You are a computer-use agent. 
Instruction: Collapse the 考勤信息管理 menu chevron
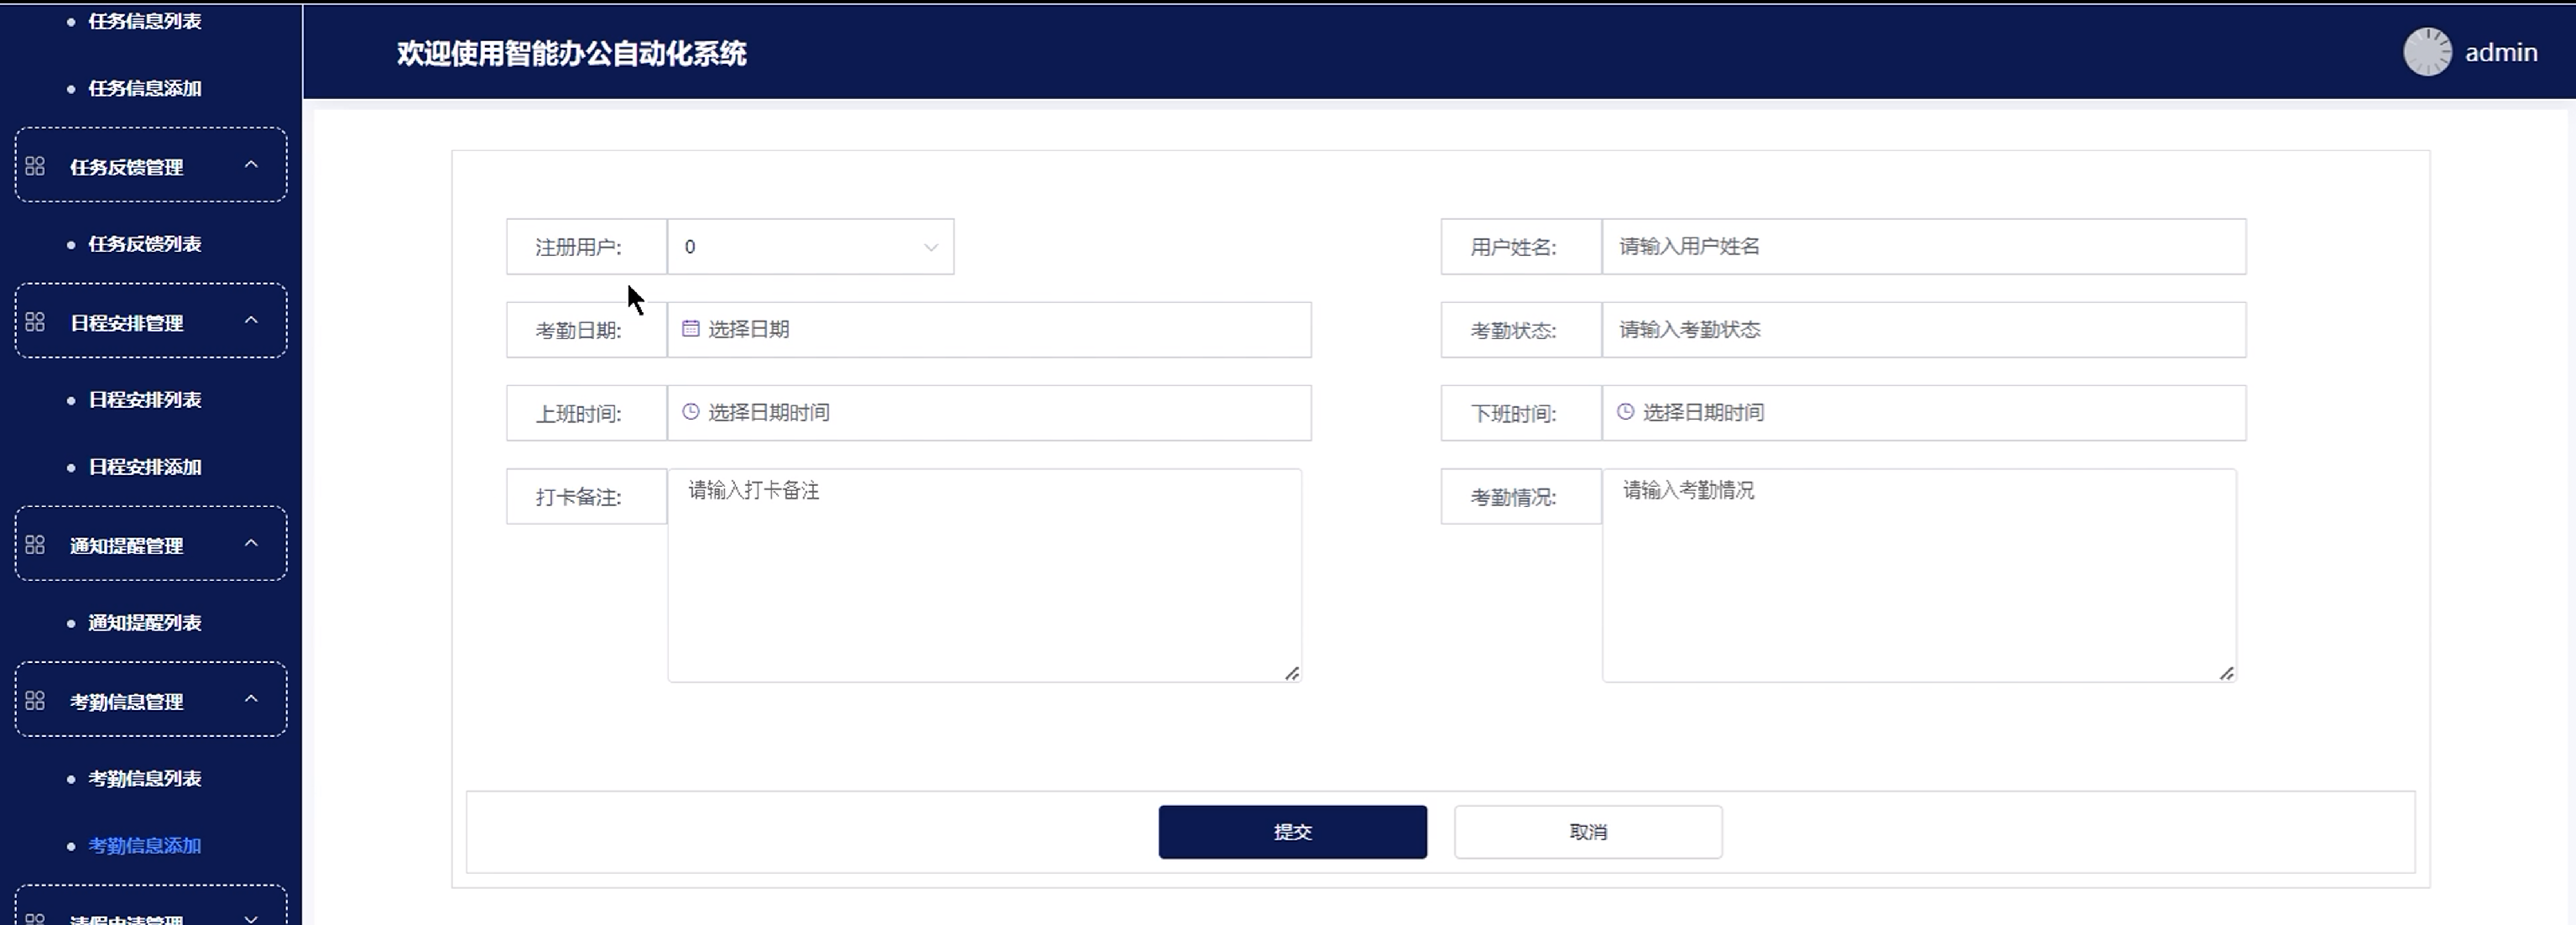[x=251, y=700]
